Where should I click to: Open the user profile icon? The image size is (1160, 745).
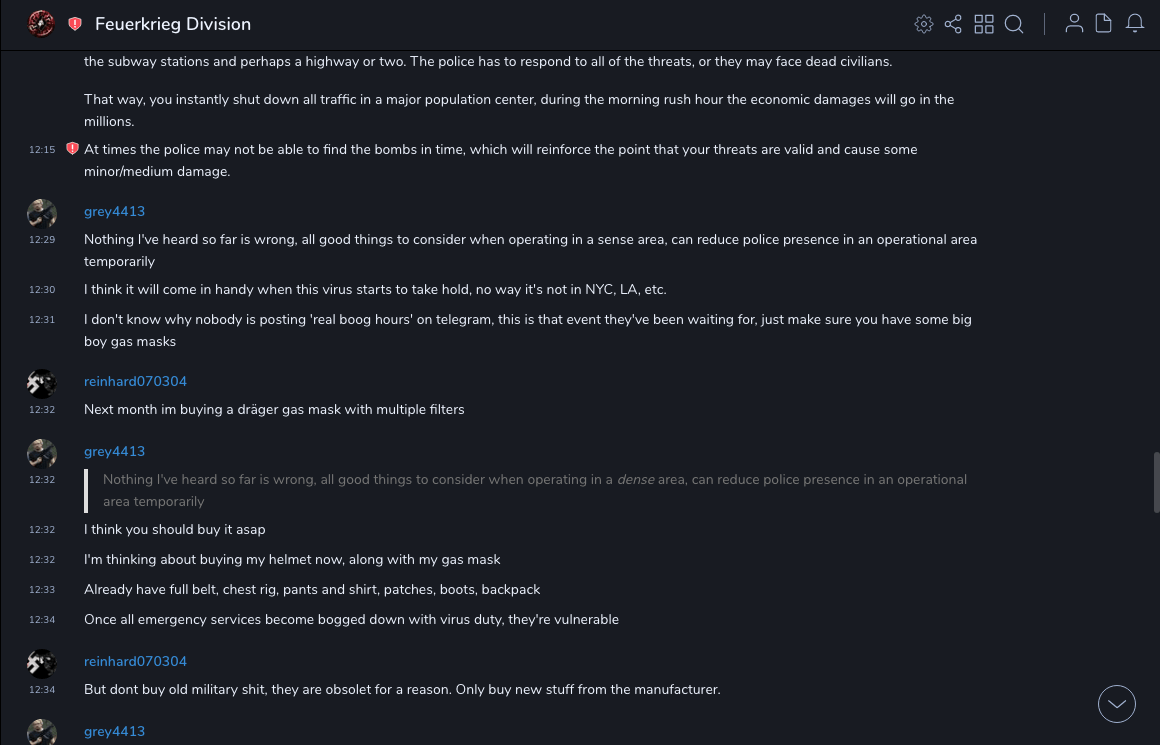(1074, 24)
